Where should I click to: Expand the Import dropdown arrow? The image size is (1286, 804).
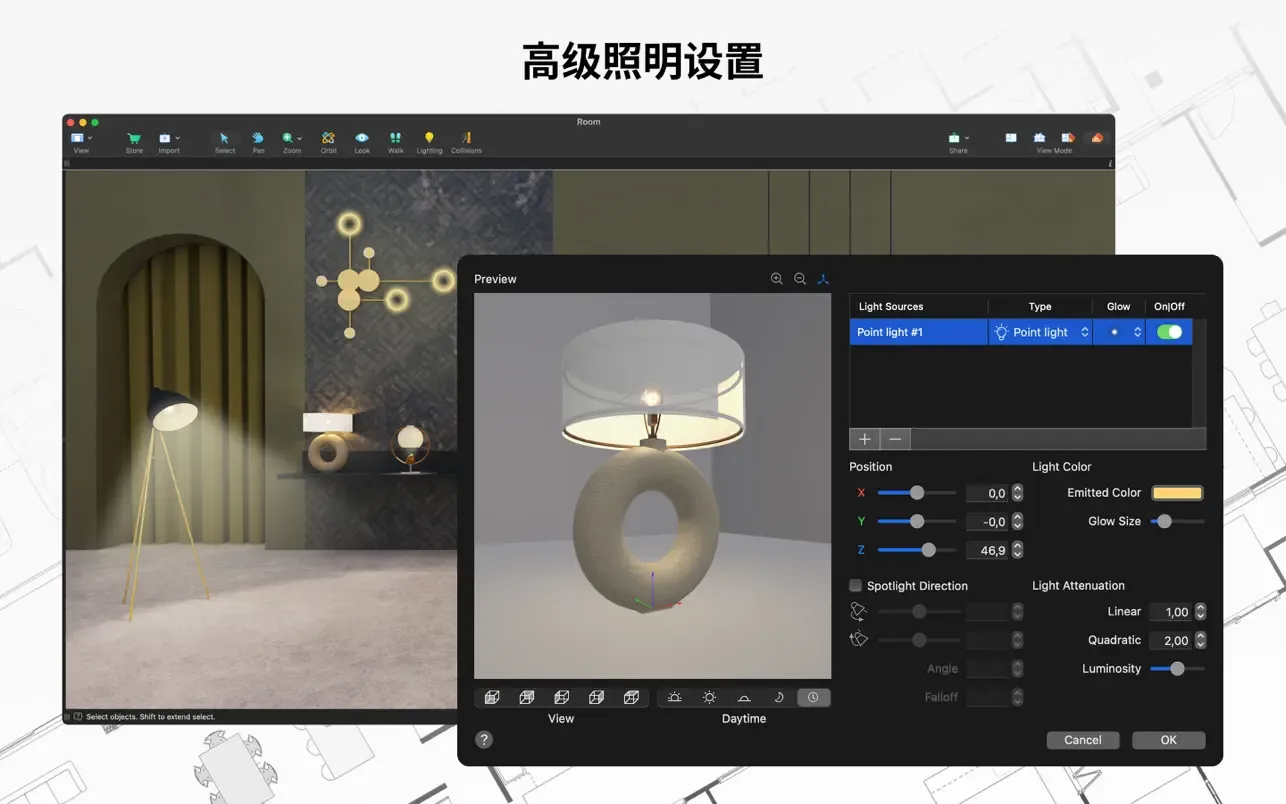(177, 138)
